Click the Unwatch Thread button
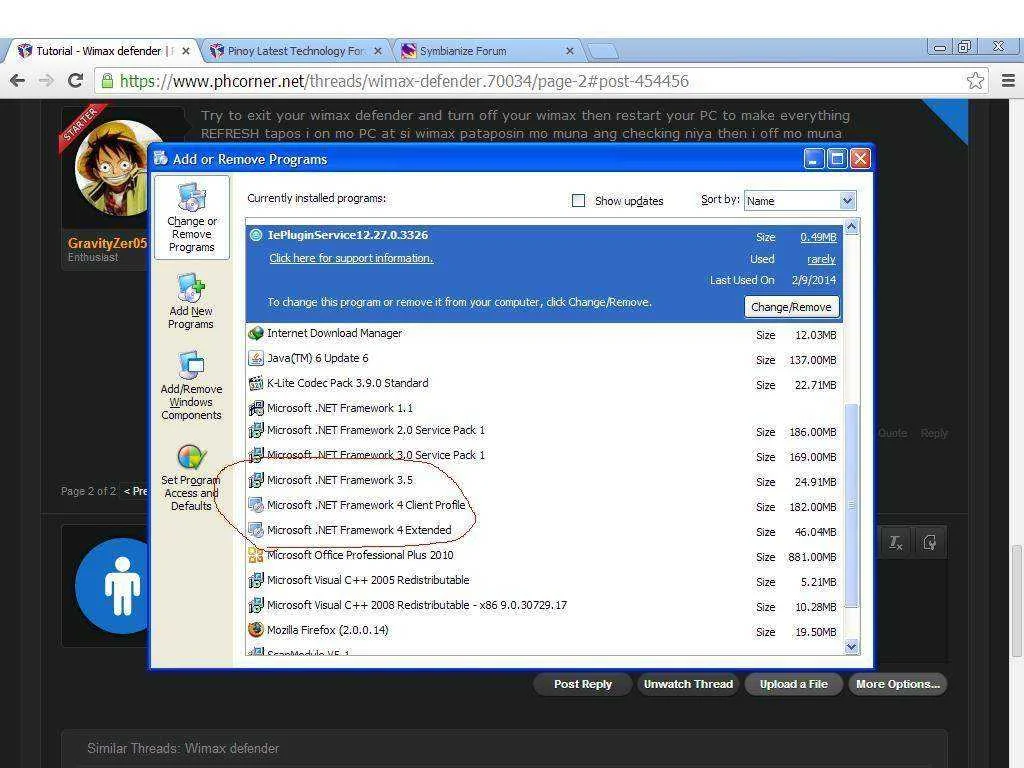 coord(688,684)
